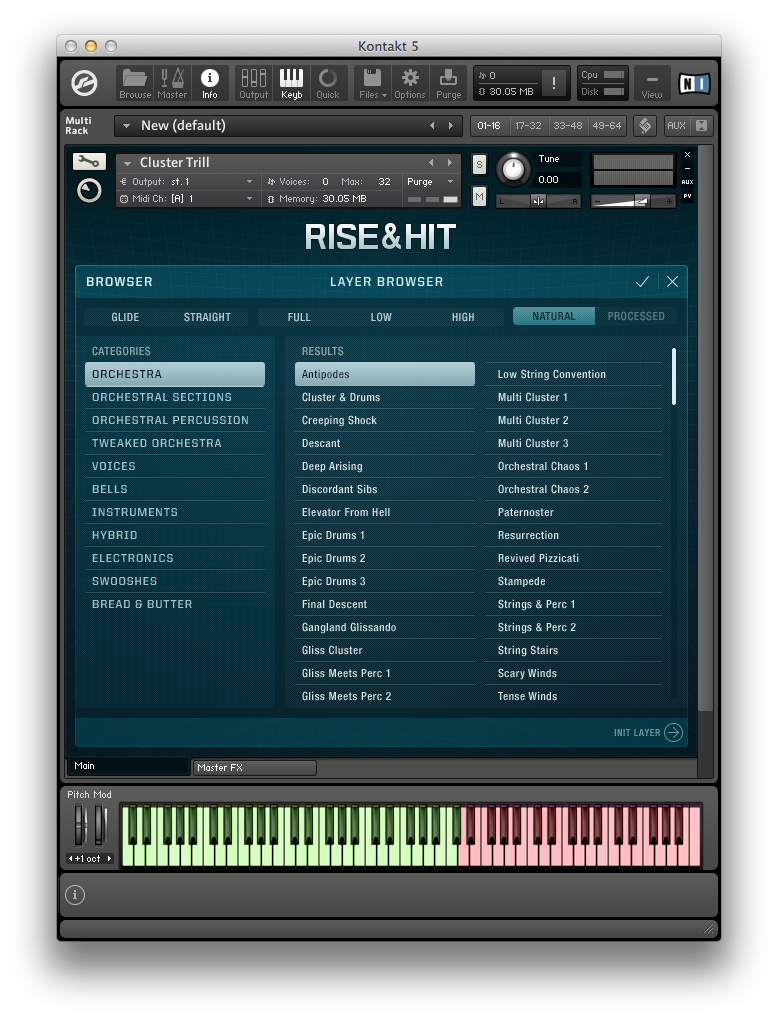Image resolution: width=778 pixels, height=1020 pixels.
Task: Click the pan L/R slider
Action: click(538, 202)
